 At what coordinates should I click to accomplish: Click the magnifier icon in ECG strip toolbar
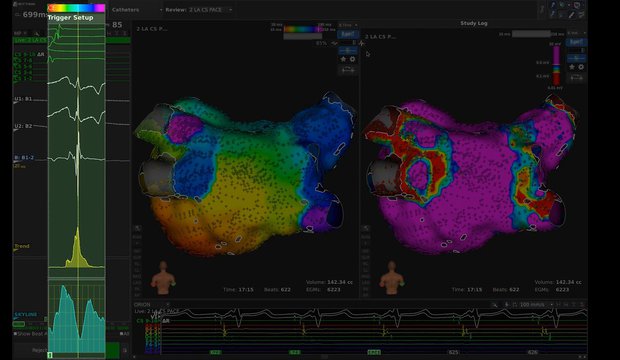point(495,305)
